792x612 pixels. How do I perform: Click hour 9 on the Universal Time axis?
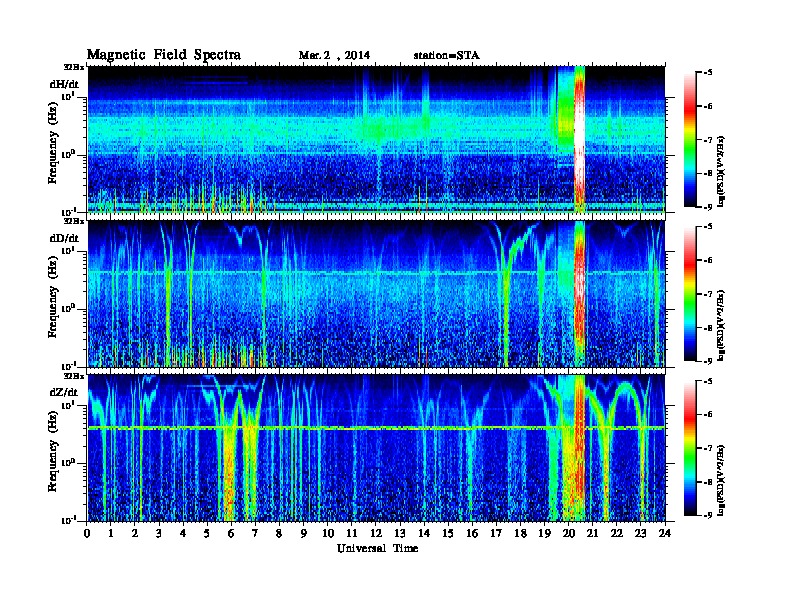point(304,534)
